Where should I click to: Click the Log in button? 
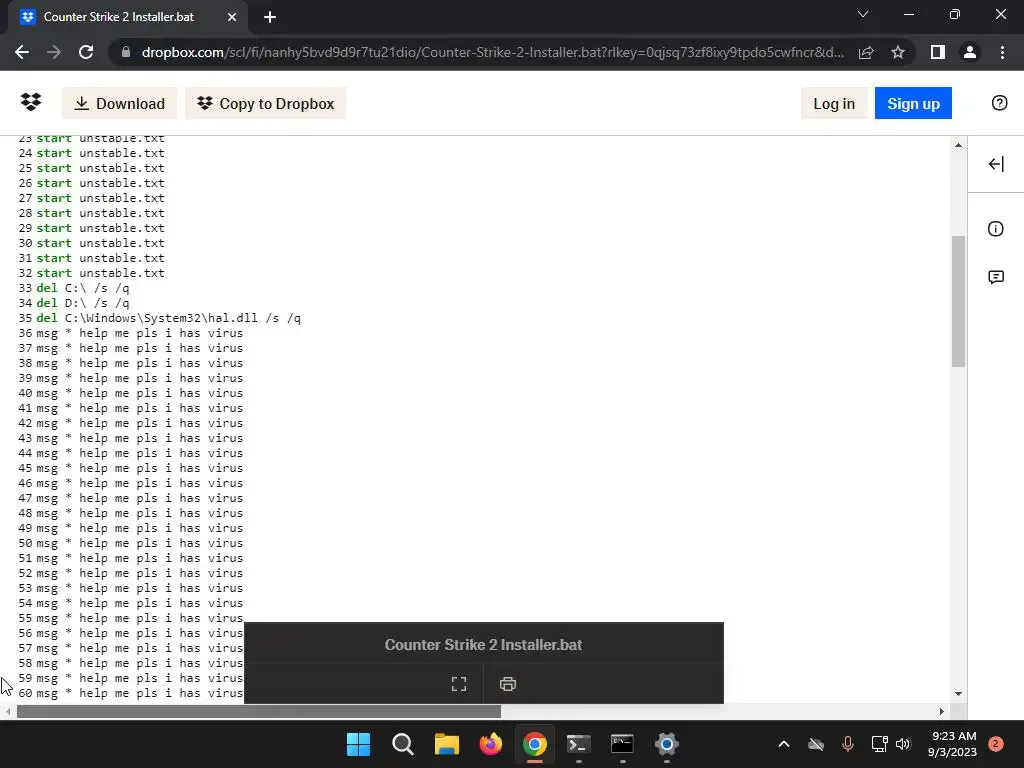click(834, 103)
